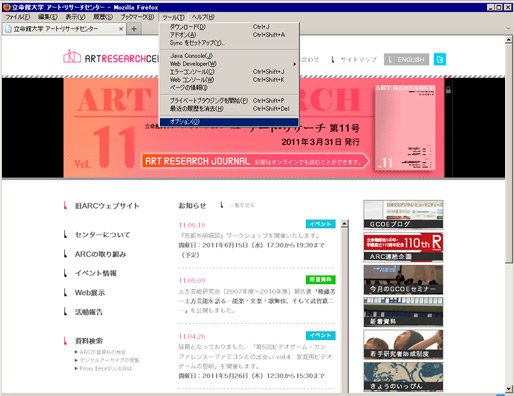Image resolution: width=514 pixels, height=396 pixels.
Task: Open the ヘルプ(H) menu
Action: pos(203,17)
